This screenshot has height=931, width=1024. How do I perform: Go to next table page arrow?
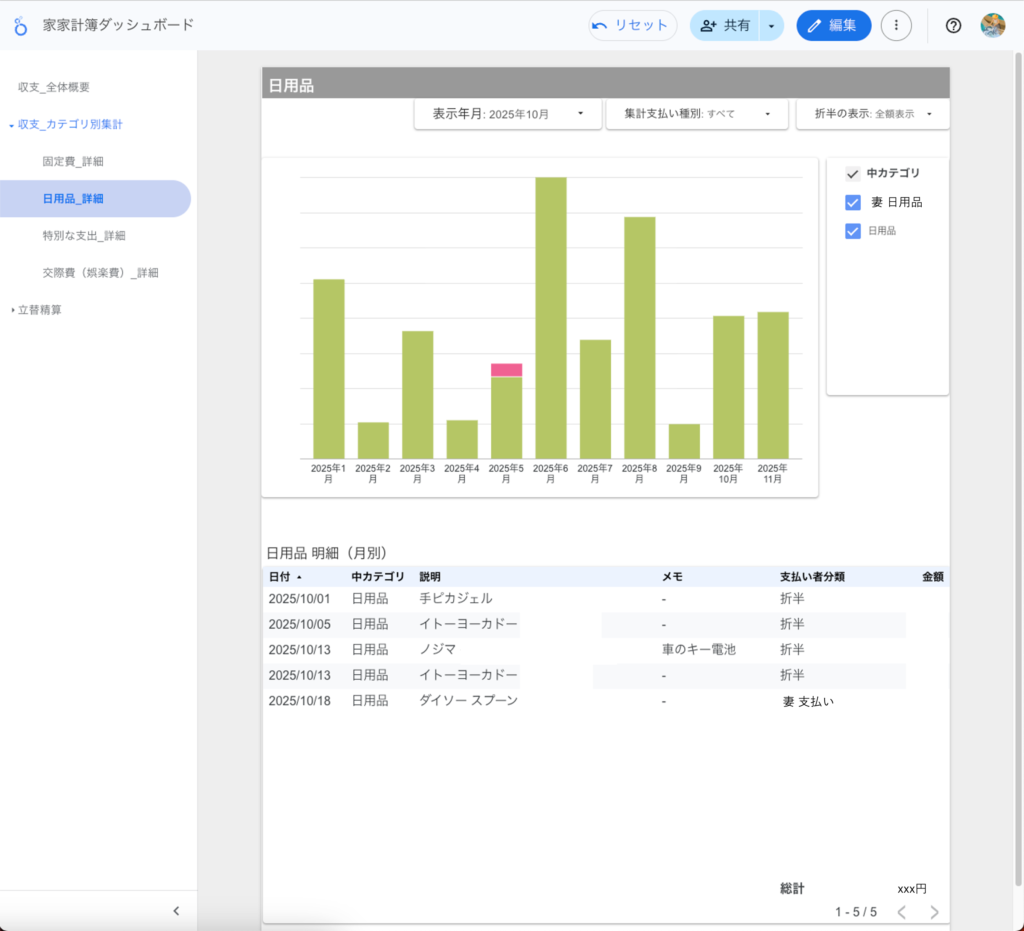[934, 912]
